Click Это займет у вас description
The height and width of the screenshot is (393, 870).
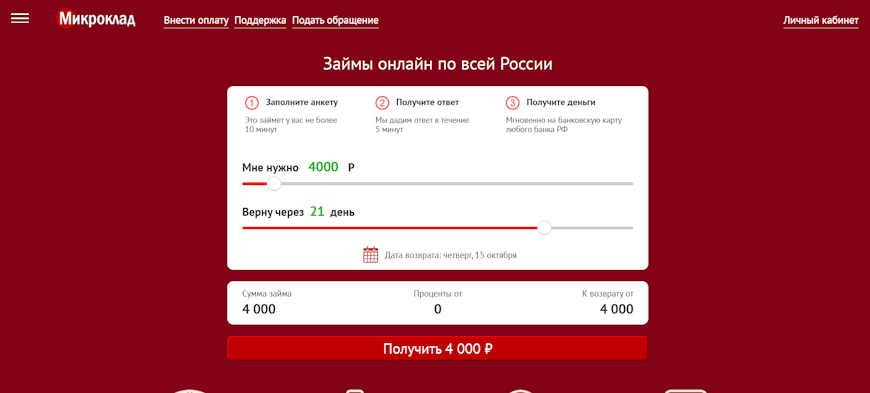click(x=291, y=125)
